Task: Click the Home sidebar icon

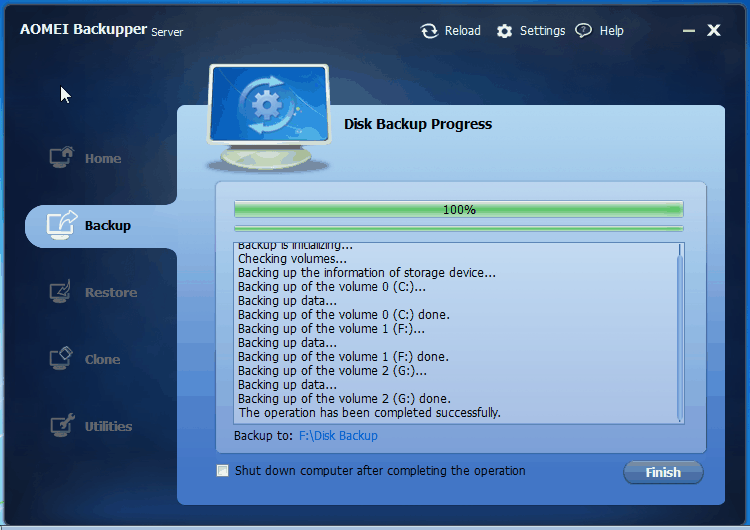Action: (x=62, y=157)
